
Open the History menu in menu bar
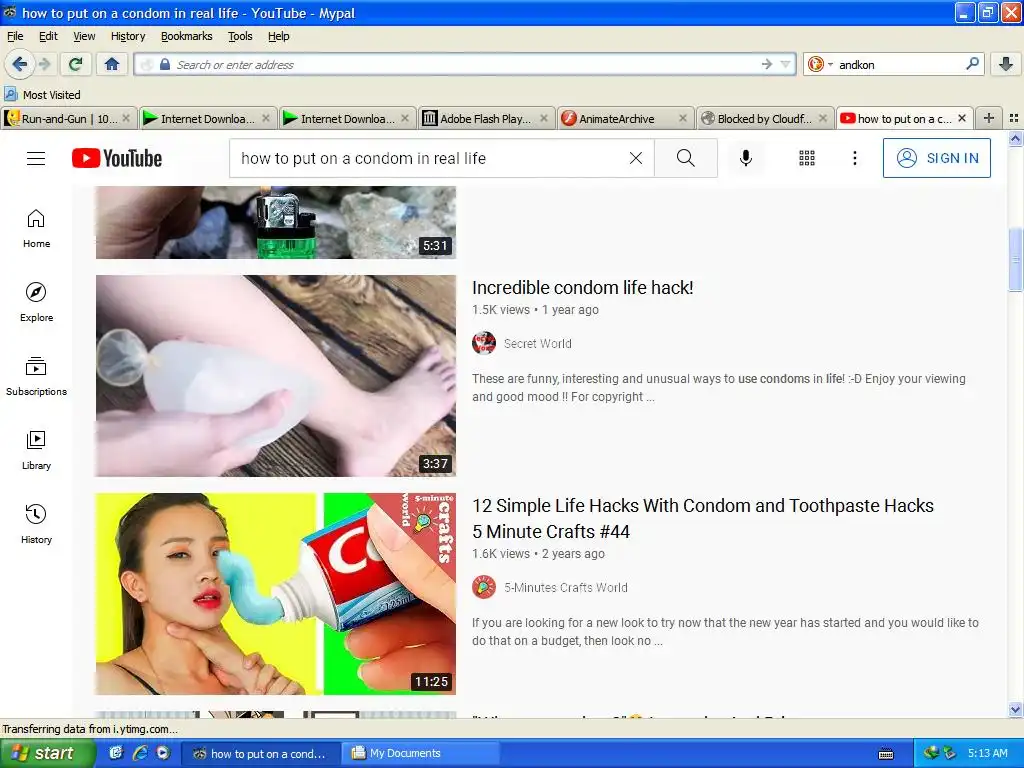pyautogui.click(x=128, y=36)
